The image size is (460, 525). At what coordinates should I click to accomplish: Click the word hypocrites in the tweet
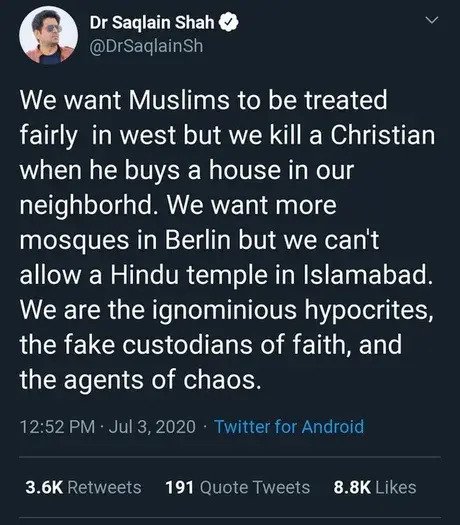pyautogui.click(x=369, y=310)
